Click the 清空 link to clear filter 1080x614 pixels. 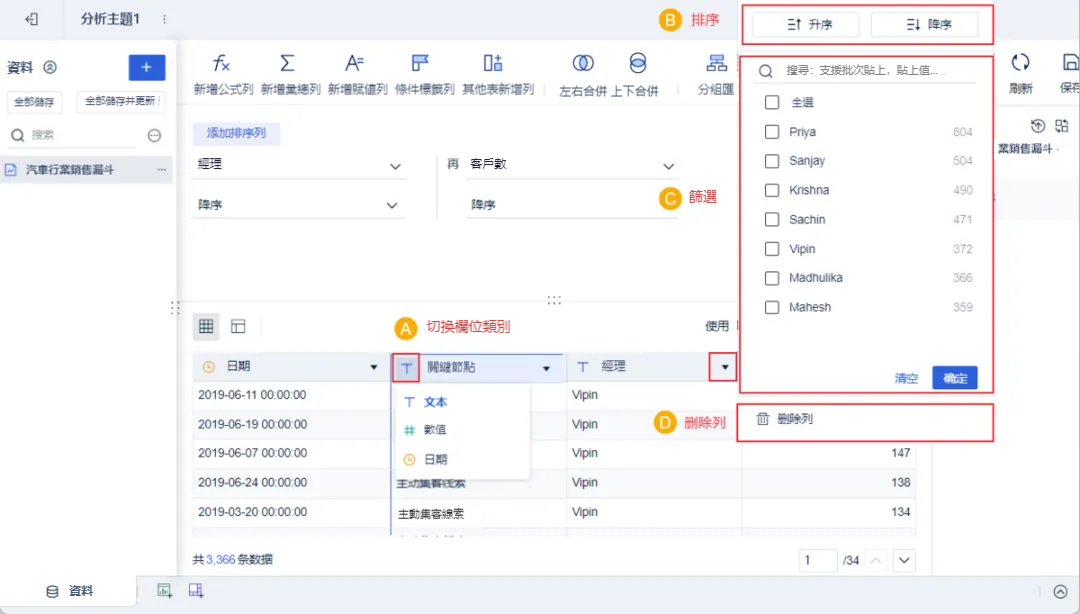(906, 379)
